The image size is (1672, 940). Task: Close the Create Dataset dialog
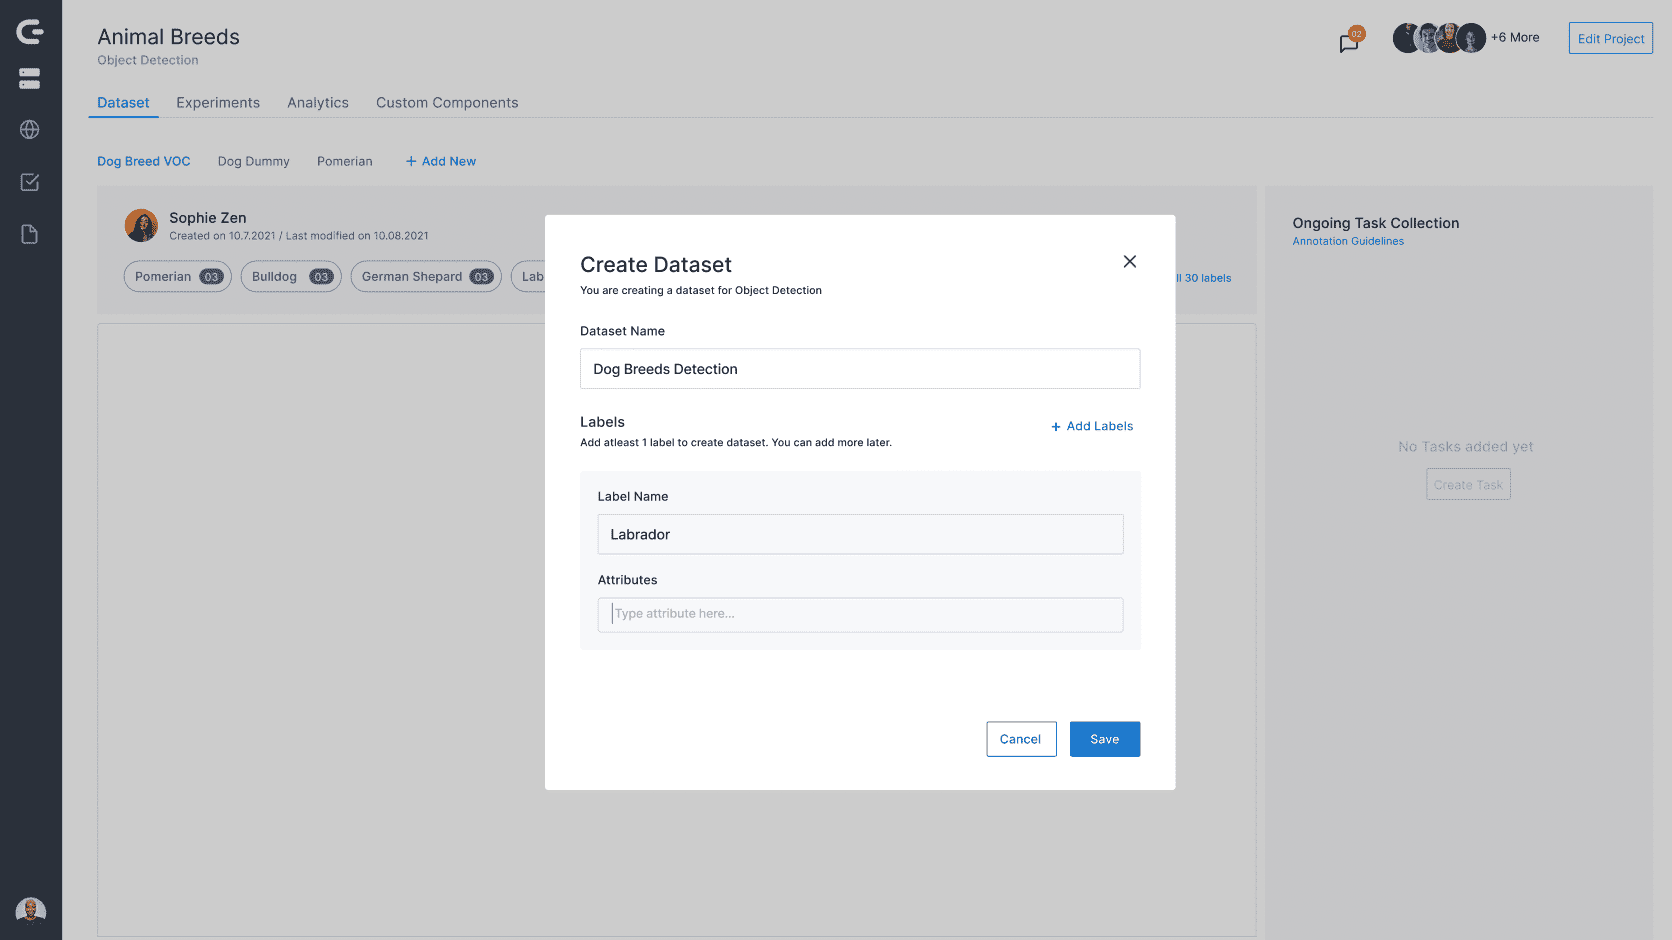click(x=1129, y=262)
